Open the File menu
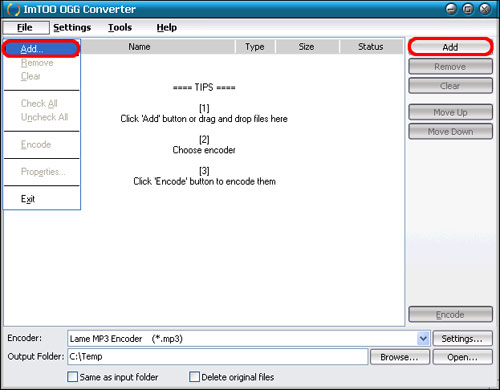This screenshot has width=500, height=390. point(26,27)
